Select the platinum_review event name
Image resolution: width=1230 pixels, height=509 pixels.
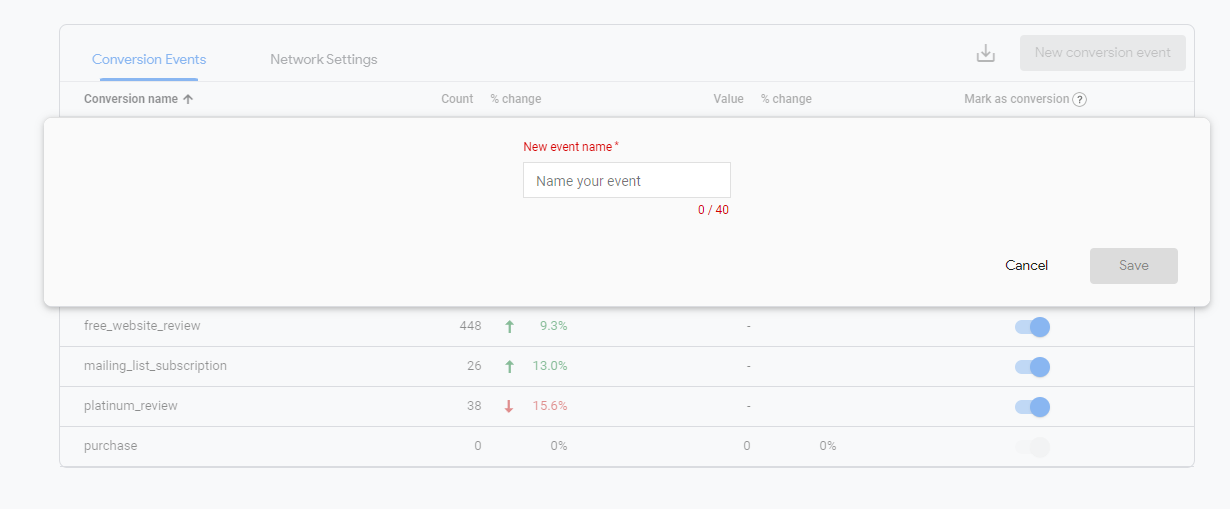(131, 406)
